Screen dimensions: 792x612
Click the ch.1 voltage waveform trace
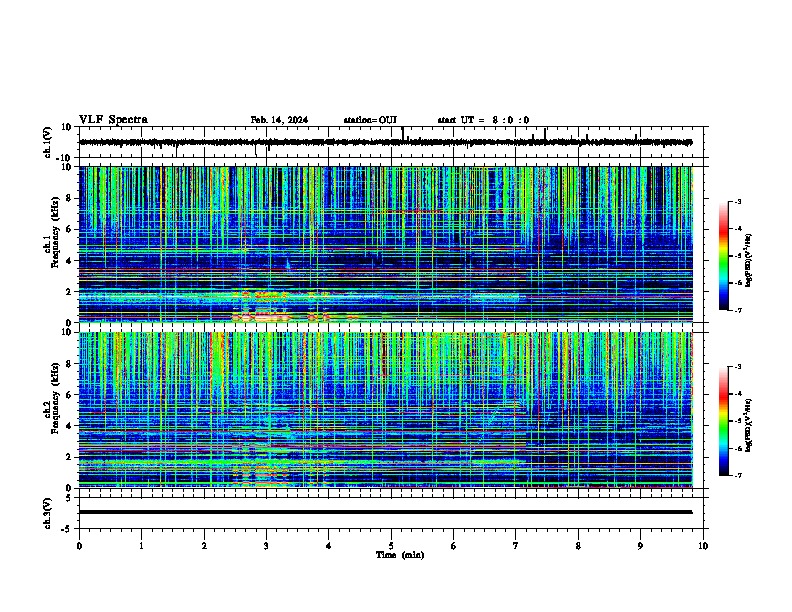385,142
